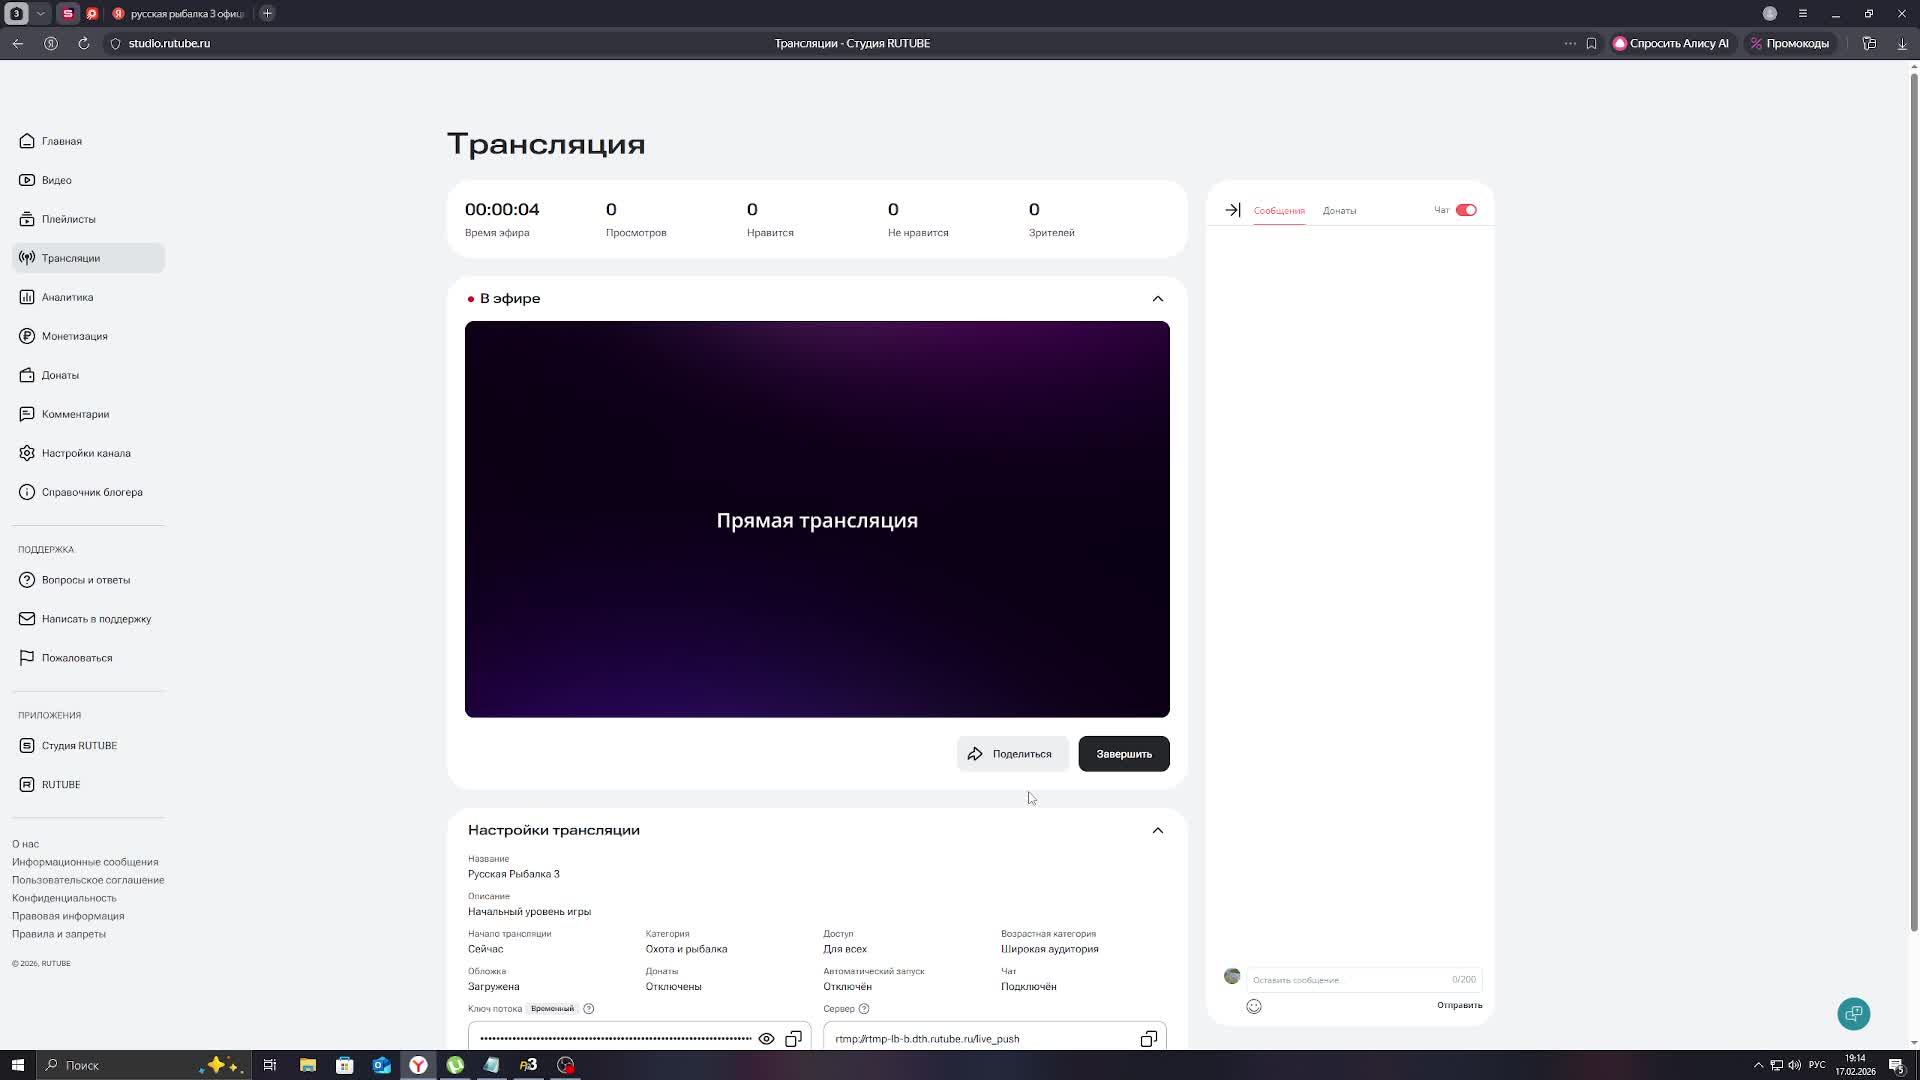Collapse the В эфире section
Screen dimensions: 1920x1080
(1157, 299)
